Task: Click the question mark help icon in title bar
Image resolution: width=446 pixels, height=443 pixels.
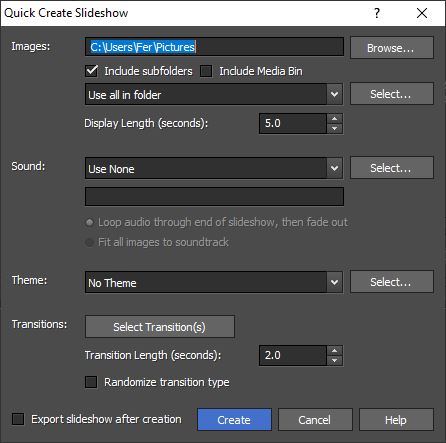Action: [x=377, y=13]
